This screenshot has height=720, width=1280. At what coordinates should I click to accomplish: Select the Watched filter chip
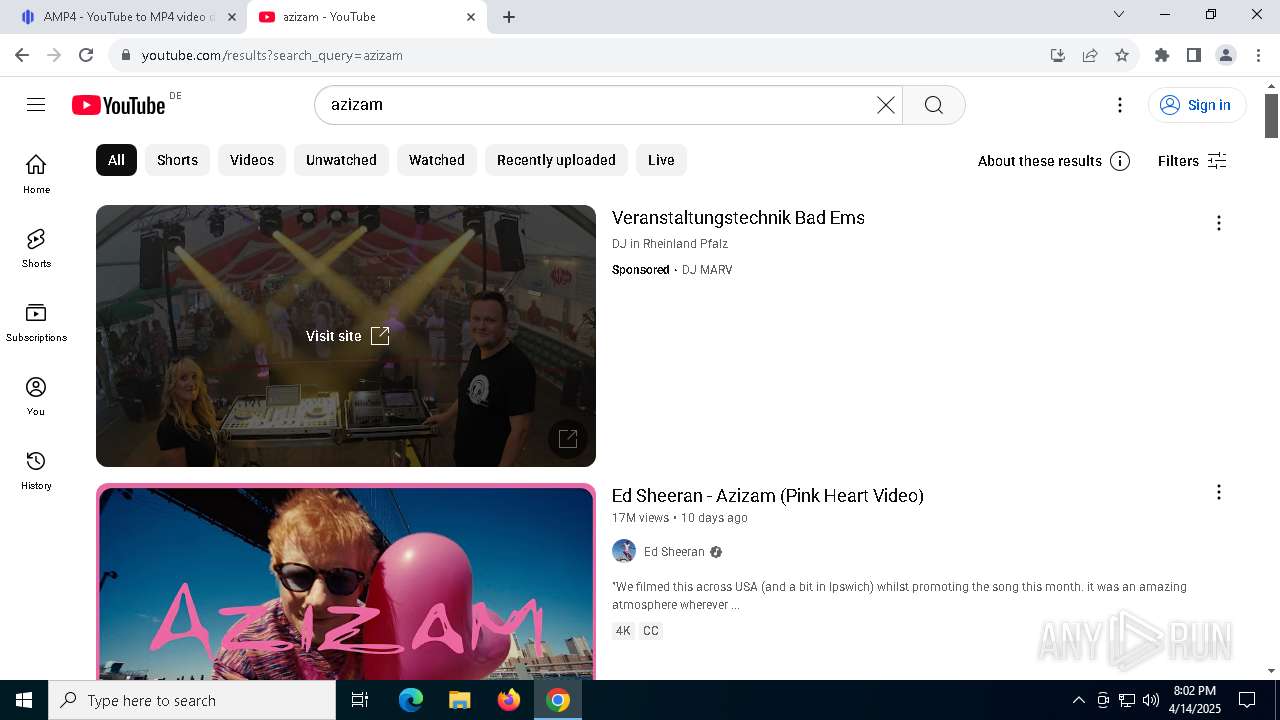pos(437,160)
